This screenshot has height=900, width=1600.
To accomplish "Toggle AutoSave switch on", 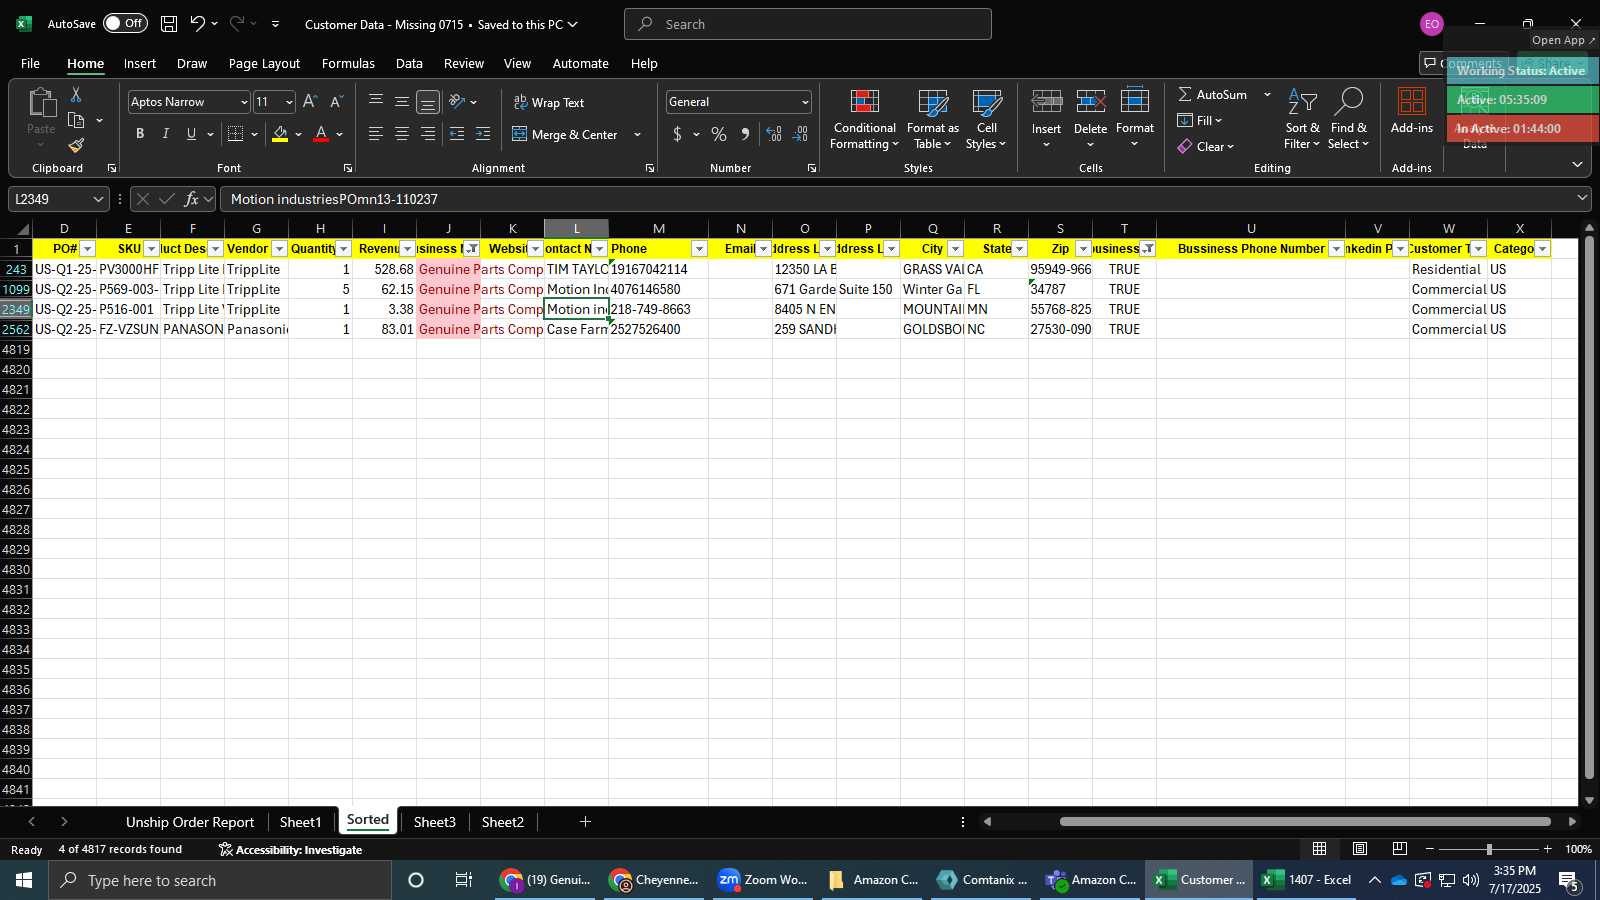I will click(125, 23).
